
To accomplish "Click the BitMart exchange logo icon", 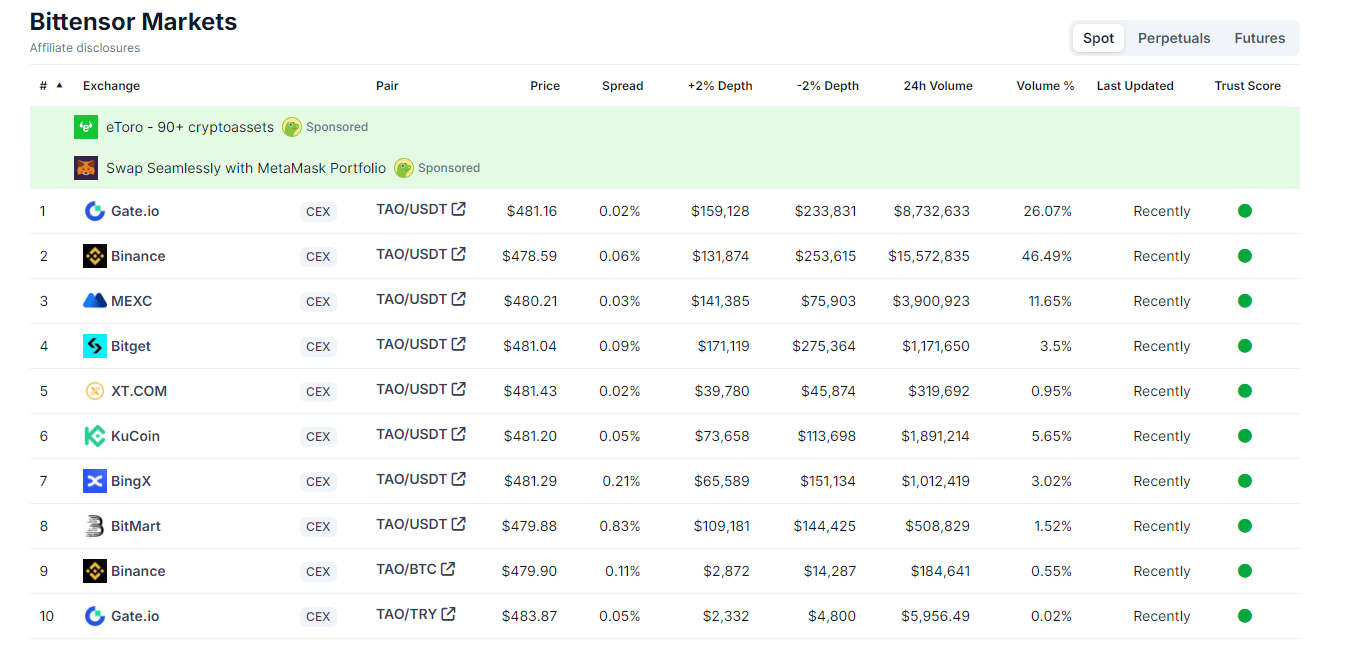I will (95, 526).
